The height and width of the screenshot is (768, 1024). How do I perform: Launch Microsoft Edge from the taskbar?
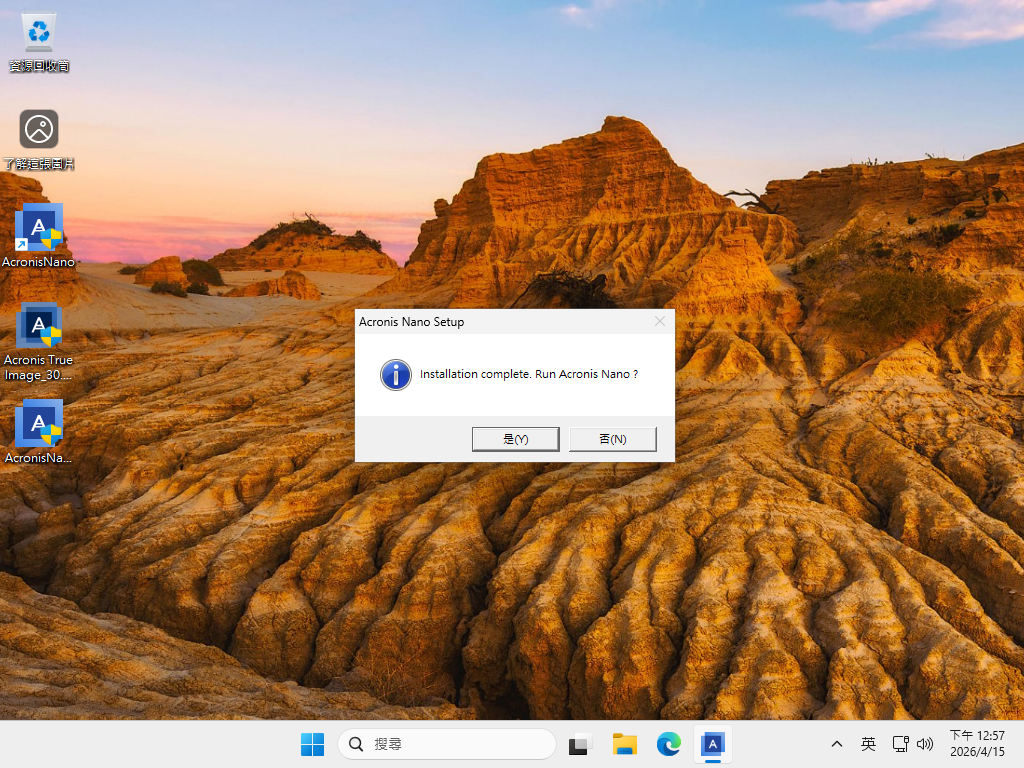(668, 744)
